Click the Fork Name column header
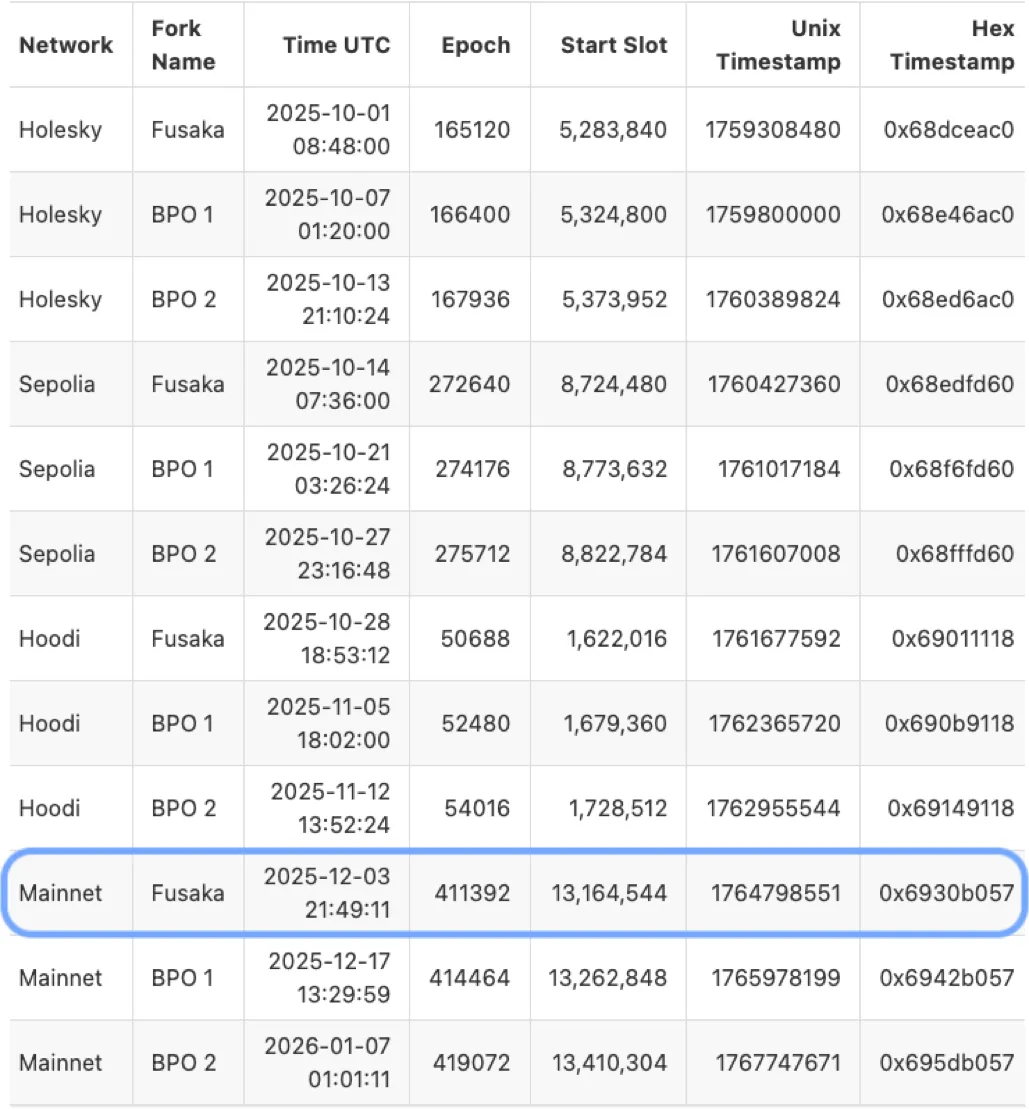 [x=183, y=45]
